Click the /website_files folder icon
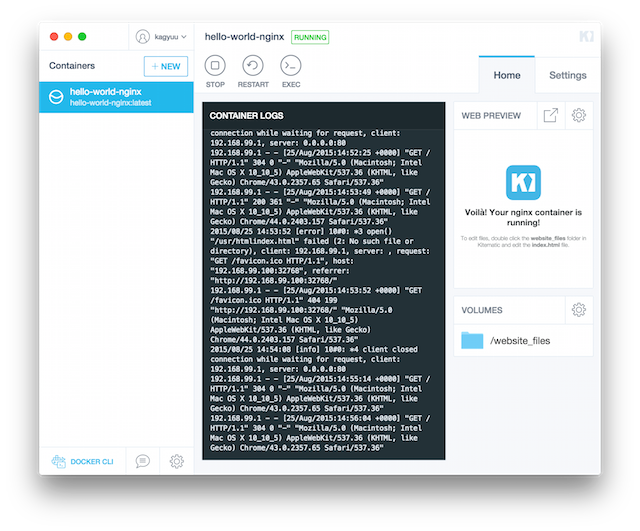Image resolution: width=640 pixels, height=531 pixels. tap(472, 341)
